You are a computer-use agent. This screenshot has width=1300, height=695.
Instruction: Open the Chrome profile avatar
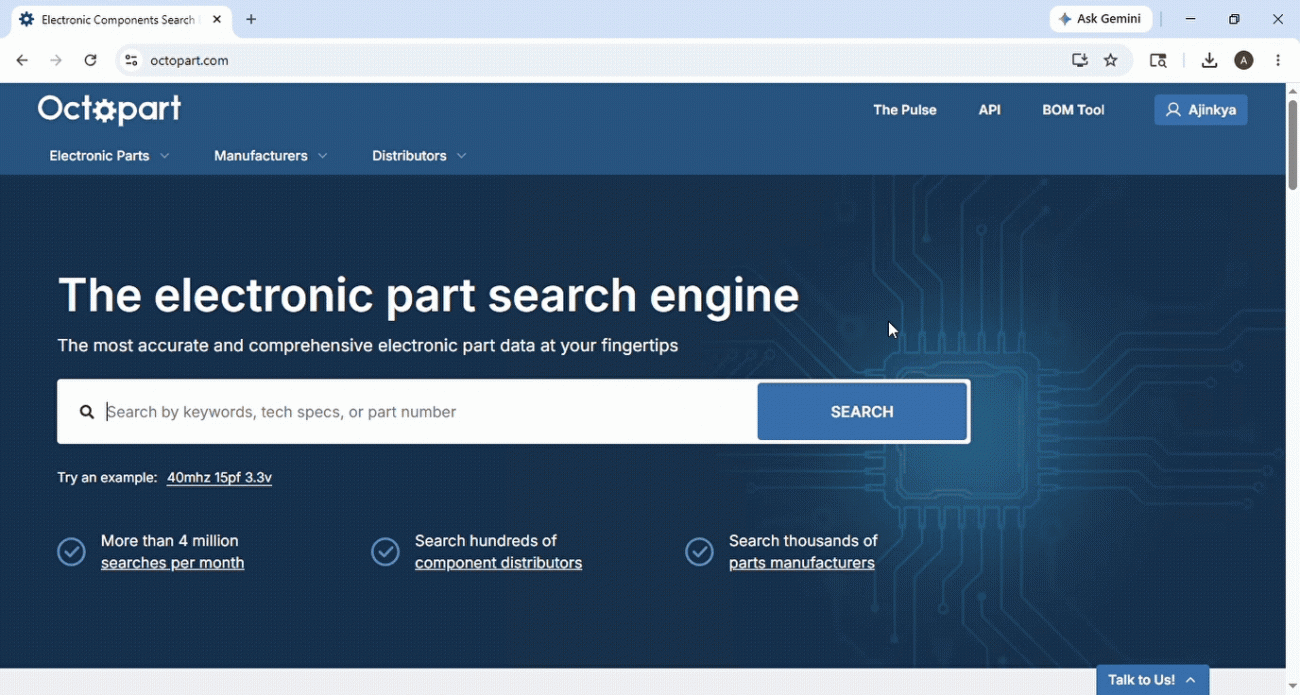(x=1244, y=61)
